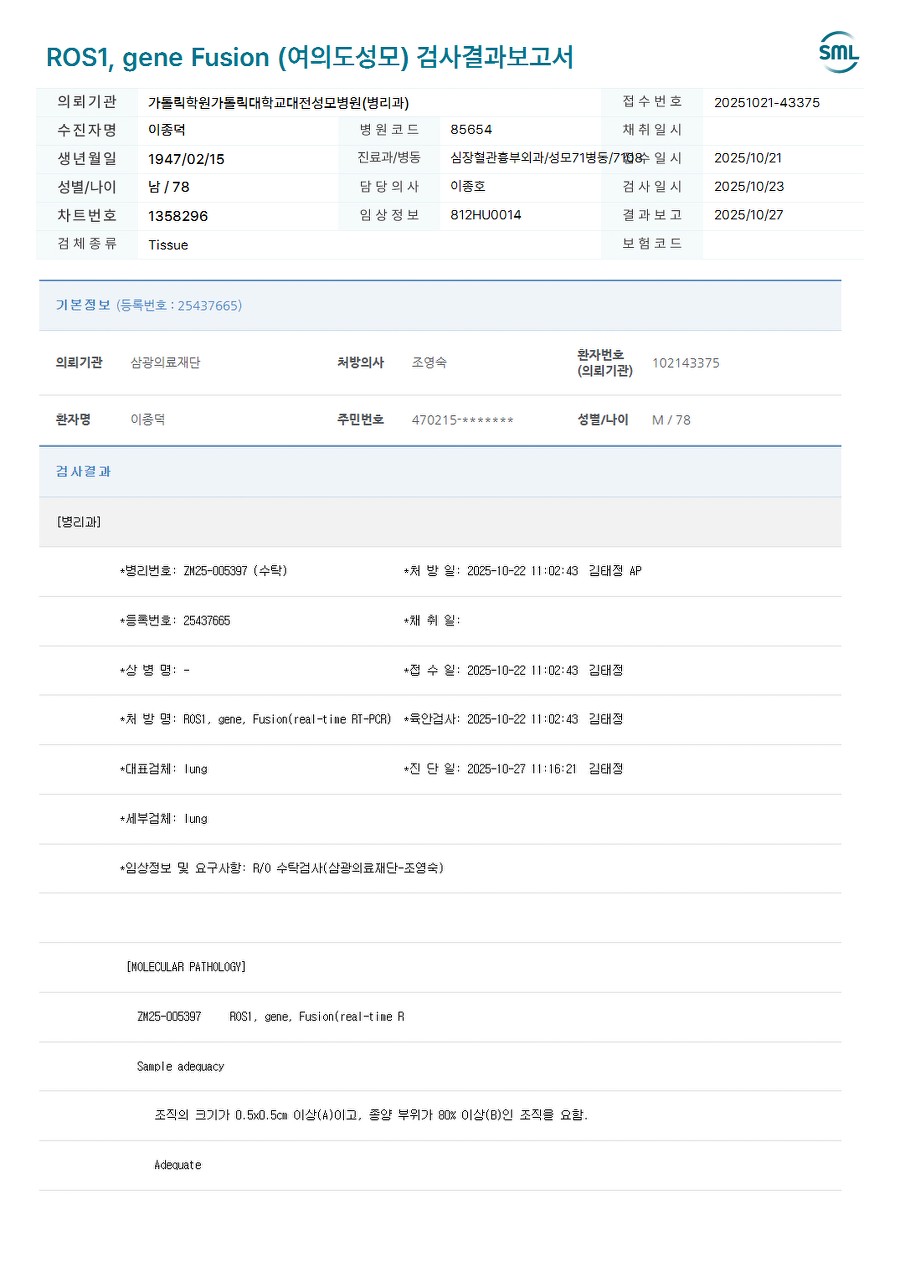
Task: Select test date 2025/10/23
Action: pyautogui.click(x=749, y=186)
